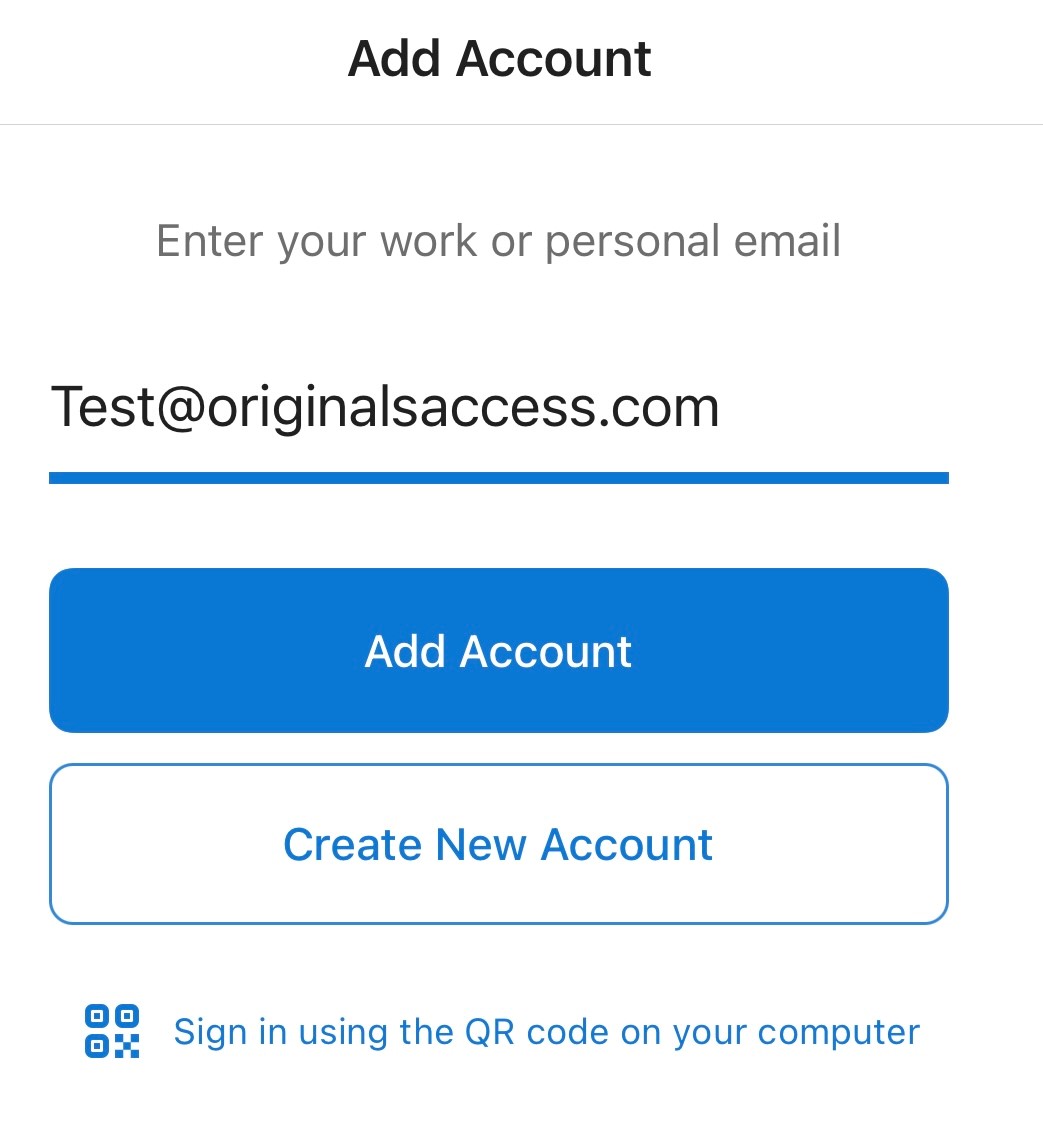
Task: Place cursor on 'Test' in the email field
Action: [x=102, y=408]
